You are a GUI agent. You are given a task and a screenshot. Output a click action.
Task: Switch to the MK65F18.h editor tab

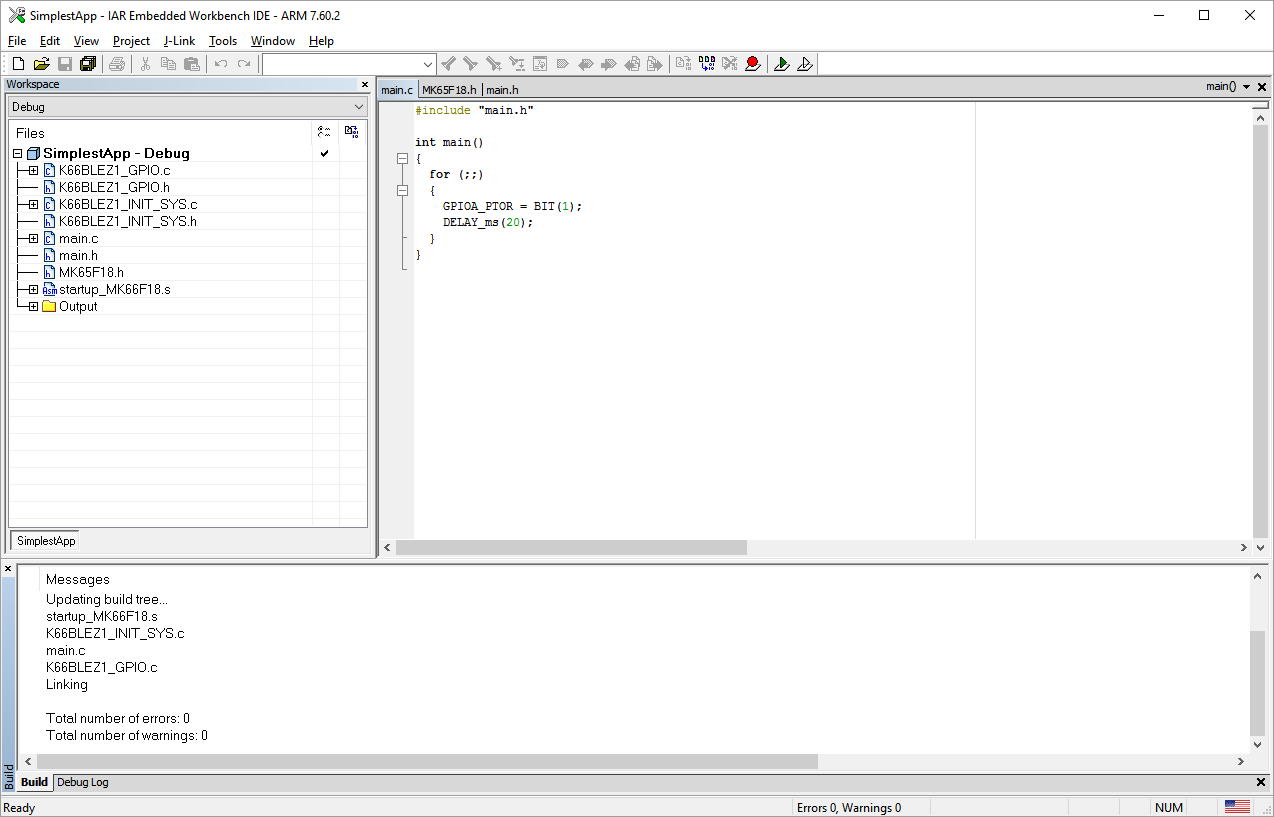point(449,89)
